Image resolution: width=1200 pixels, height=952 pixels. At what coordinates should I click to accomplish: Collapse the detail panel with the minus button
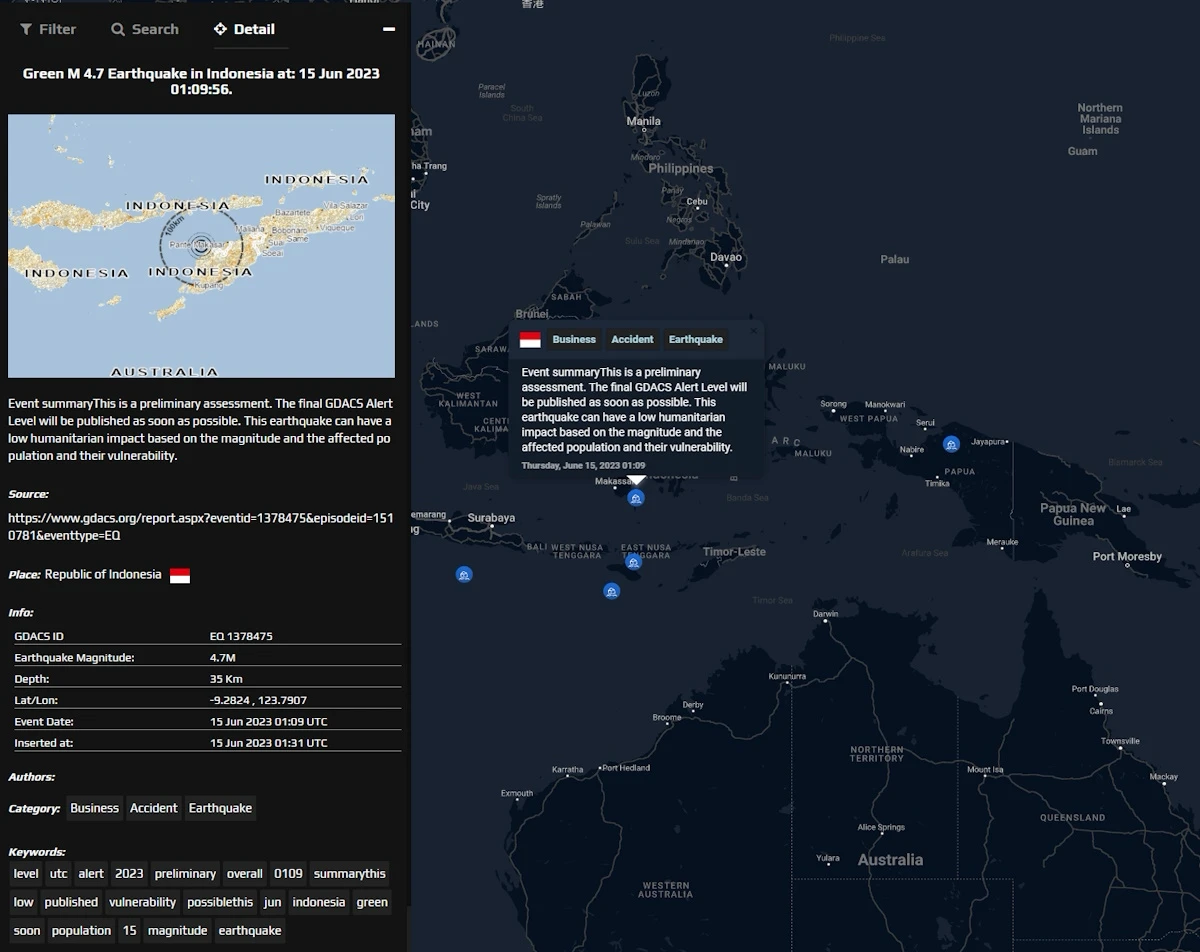click(x=389, y=29)
